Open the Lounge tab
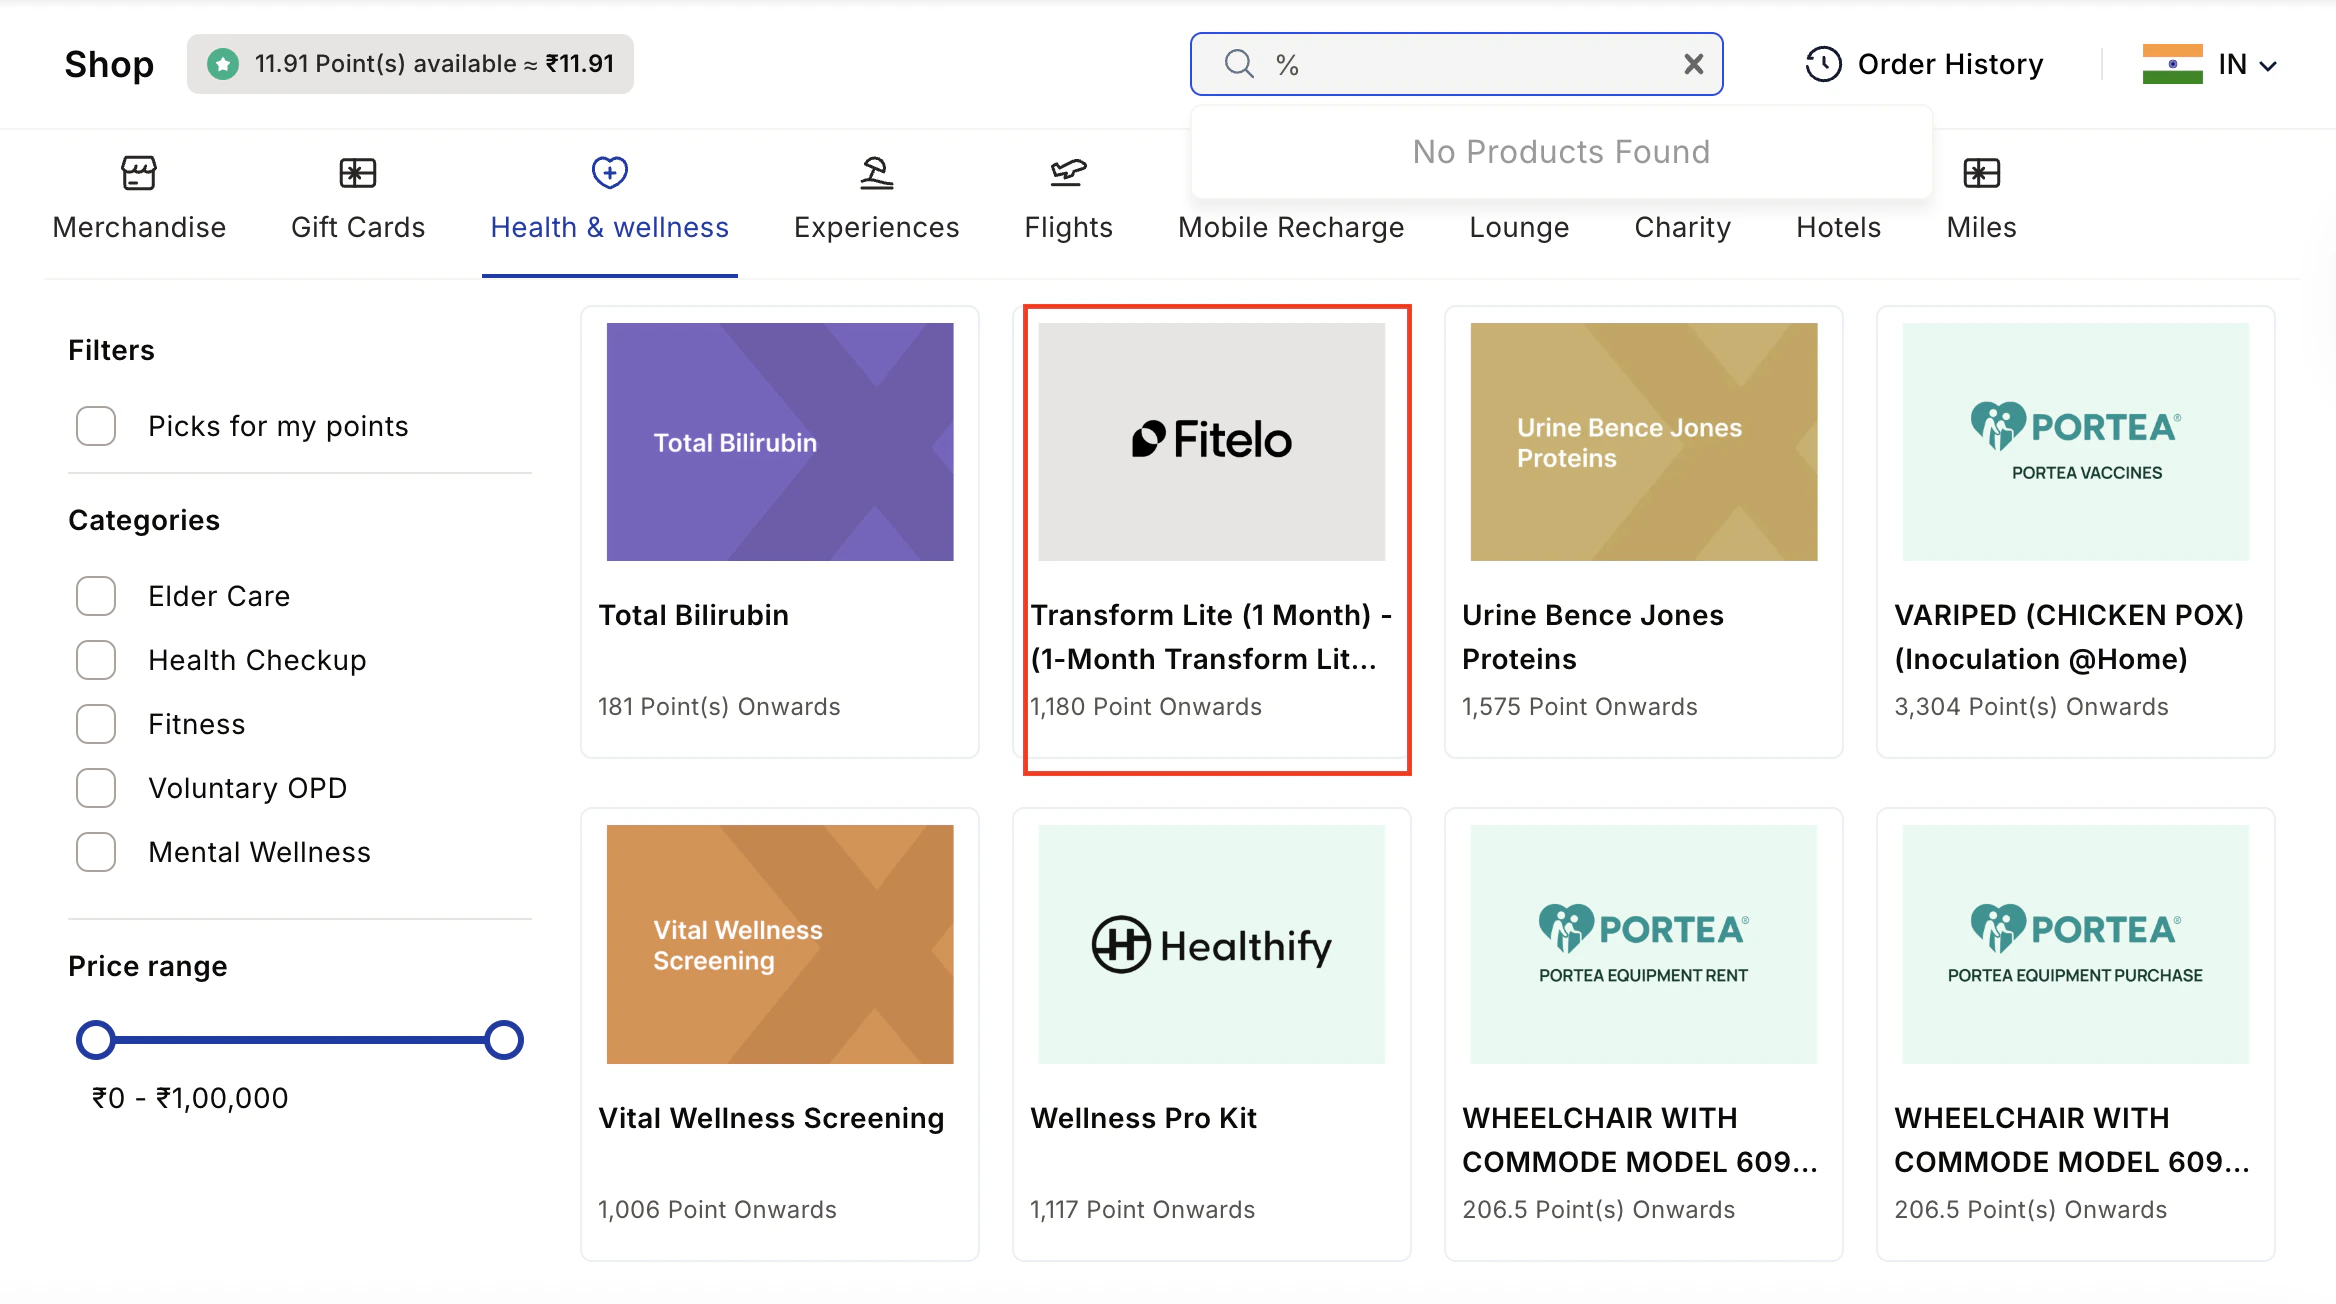Screen dimensions: 2336x1304 pos(1519,227)
